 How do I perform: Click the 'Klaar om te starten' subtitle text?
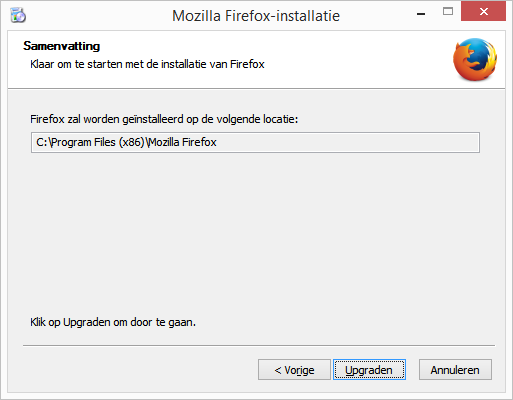pos(147,64)
